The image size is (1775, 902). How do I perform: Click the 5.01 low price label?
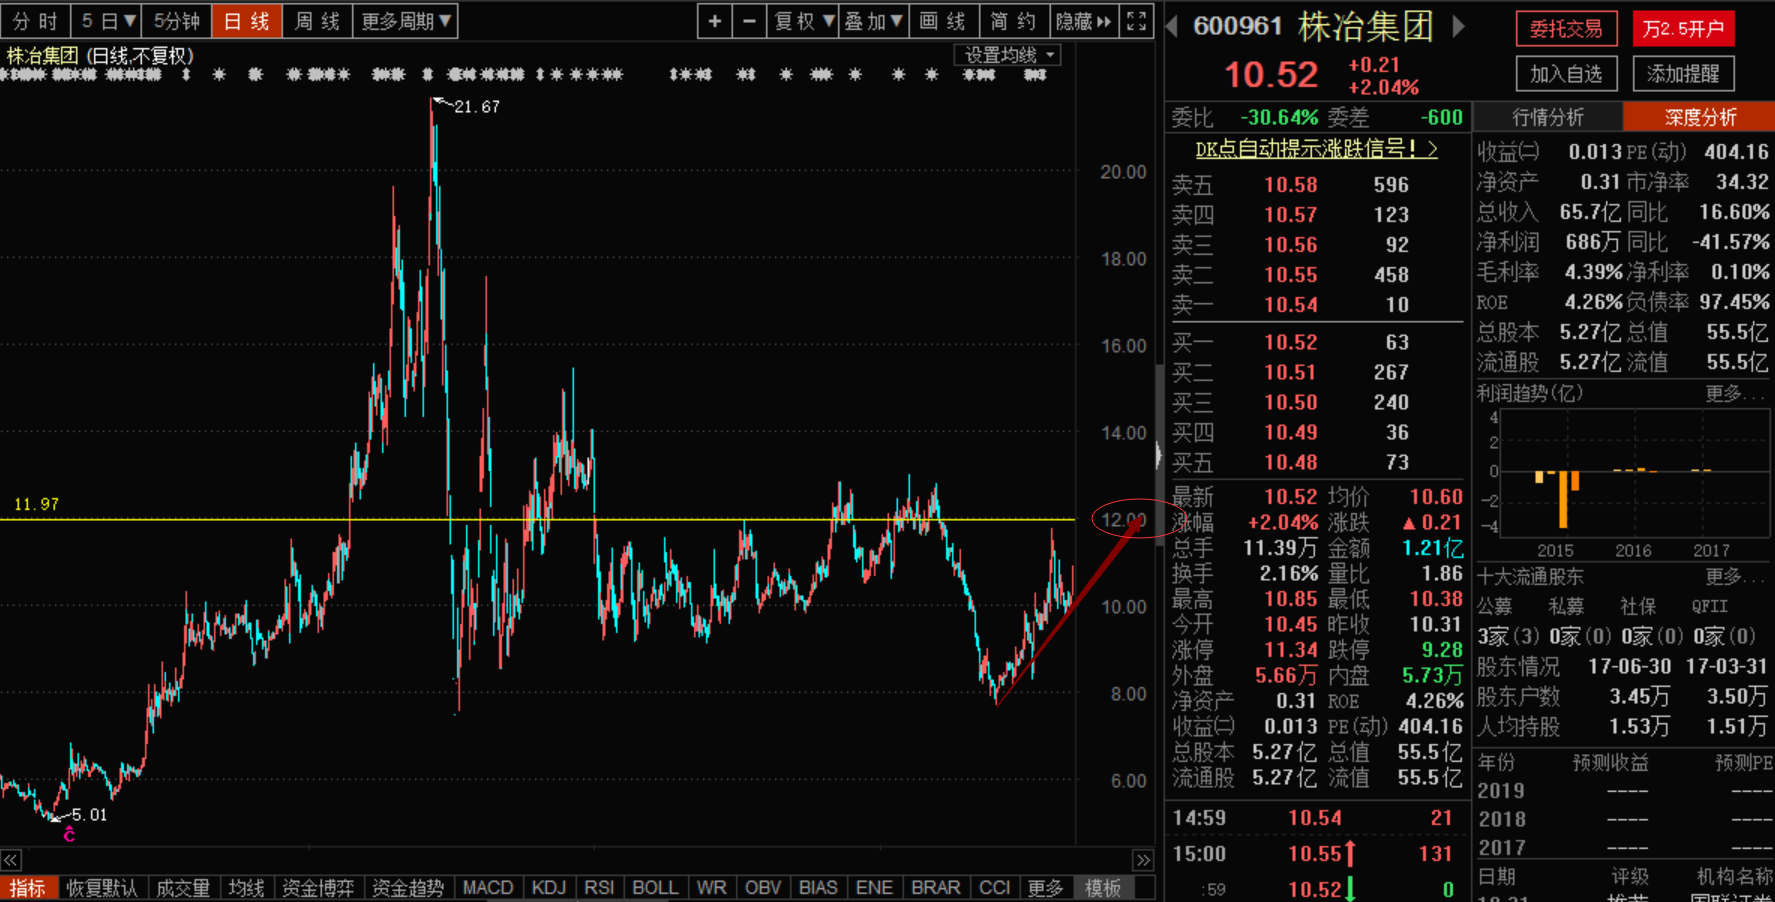click(89, 815)
